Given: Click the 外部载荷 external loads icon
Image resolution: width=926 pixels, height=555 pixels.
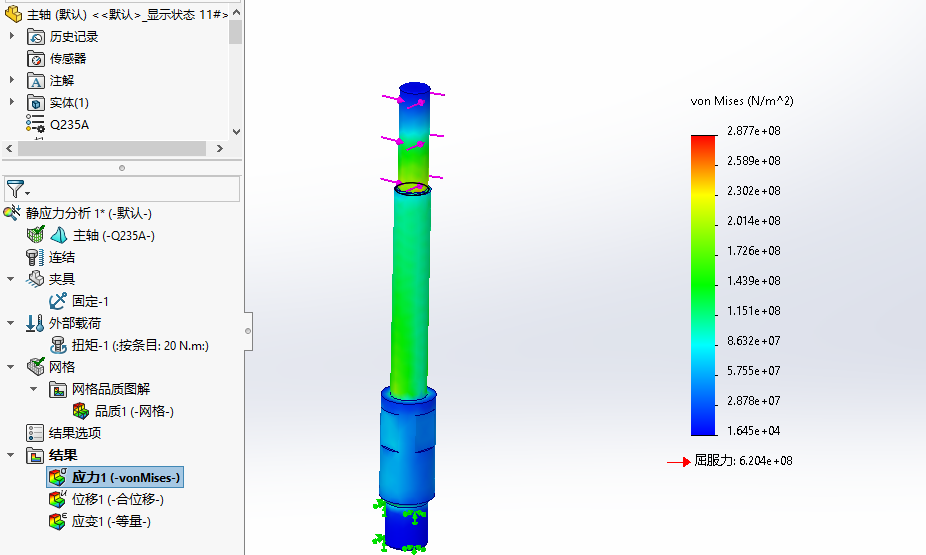Looking at the screenshot, I should [x=35, y=323].
